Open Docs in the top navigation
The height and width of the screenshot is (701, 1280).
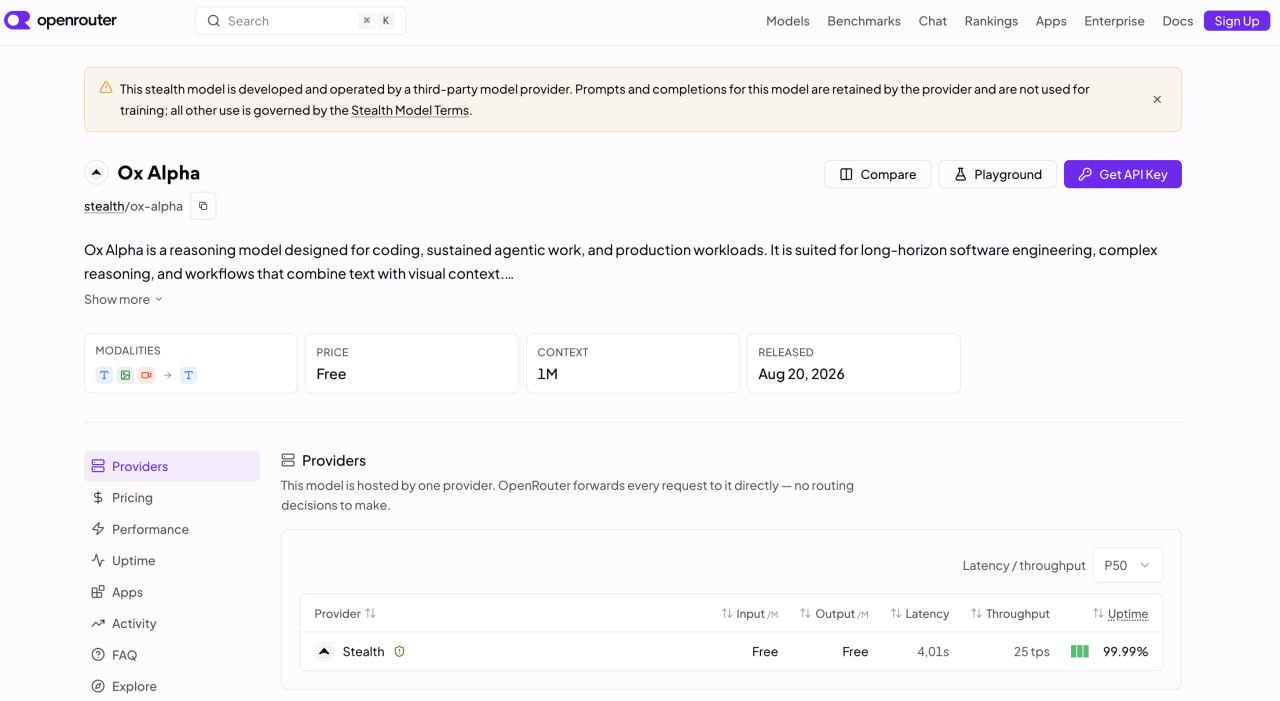[x=1177, y=21]
